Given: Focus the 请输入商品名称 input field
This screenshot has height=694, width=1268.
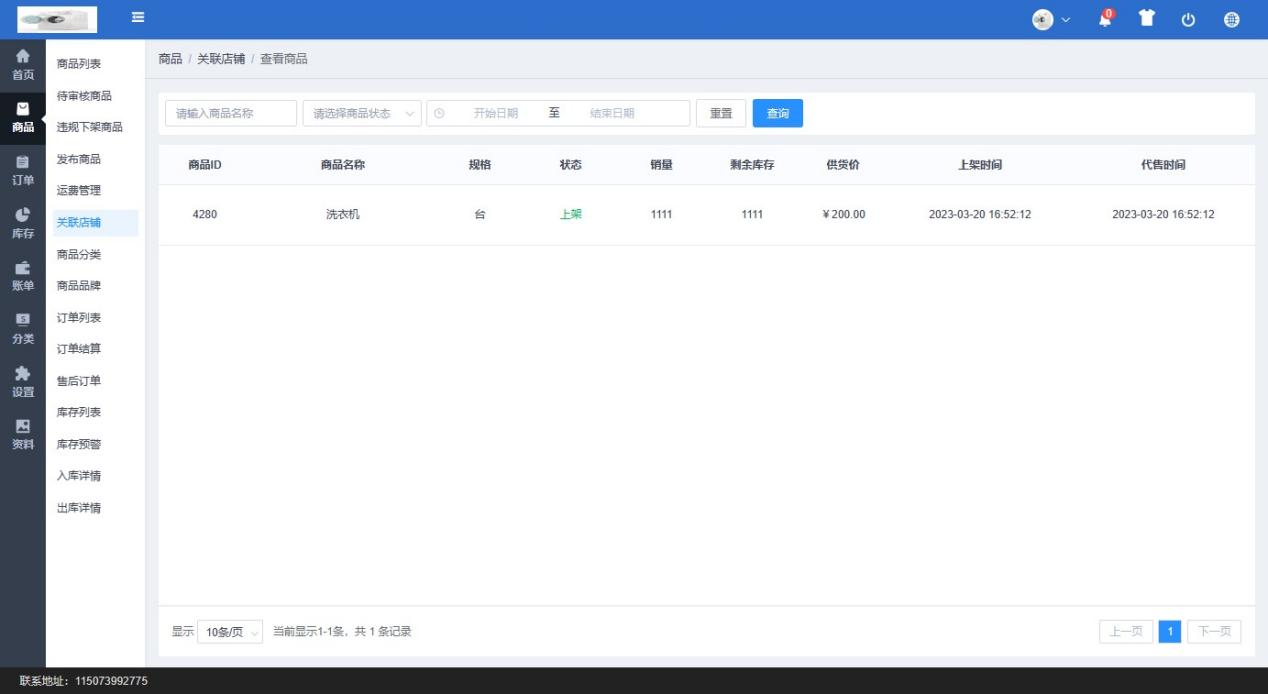Looking at the screenshot, I should coord(231,113).
